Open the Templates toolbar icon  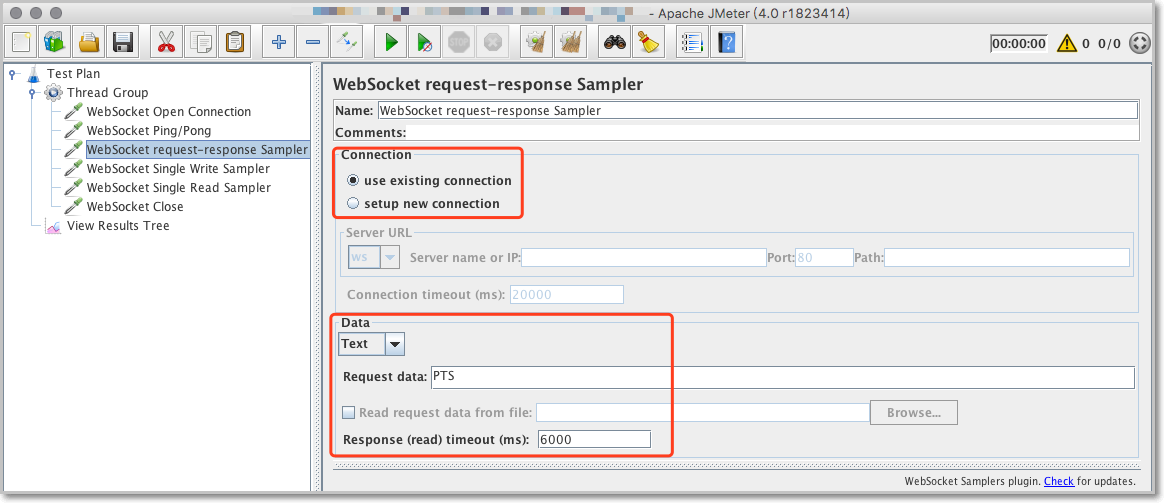coord(56,42)
